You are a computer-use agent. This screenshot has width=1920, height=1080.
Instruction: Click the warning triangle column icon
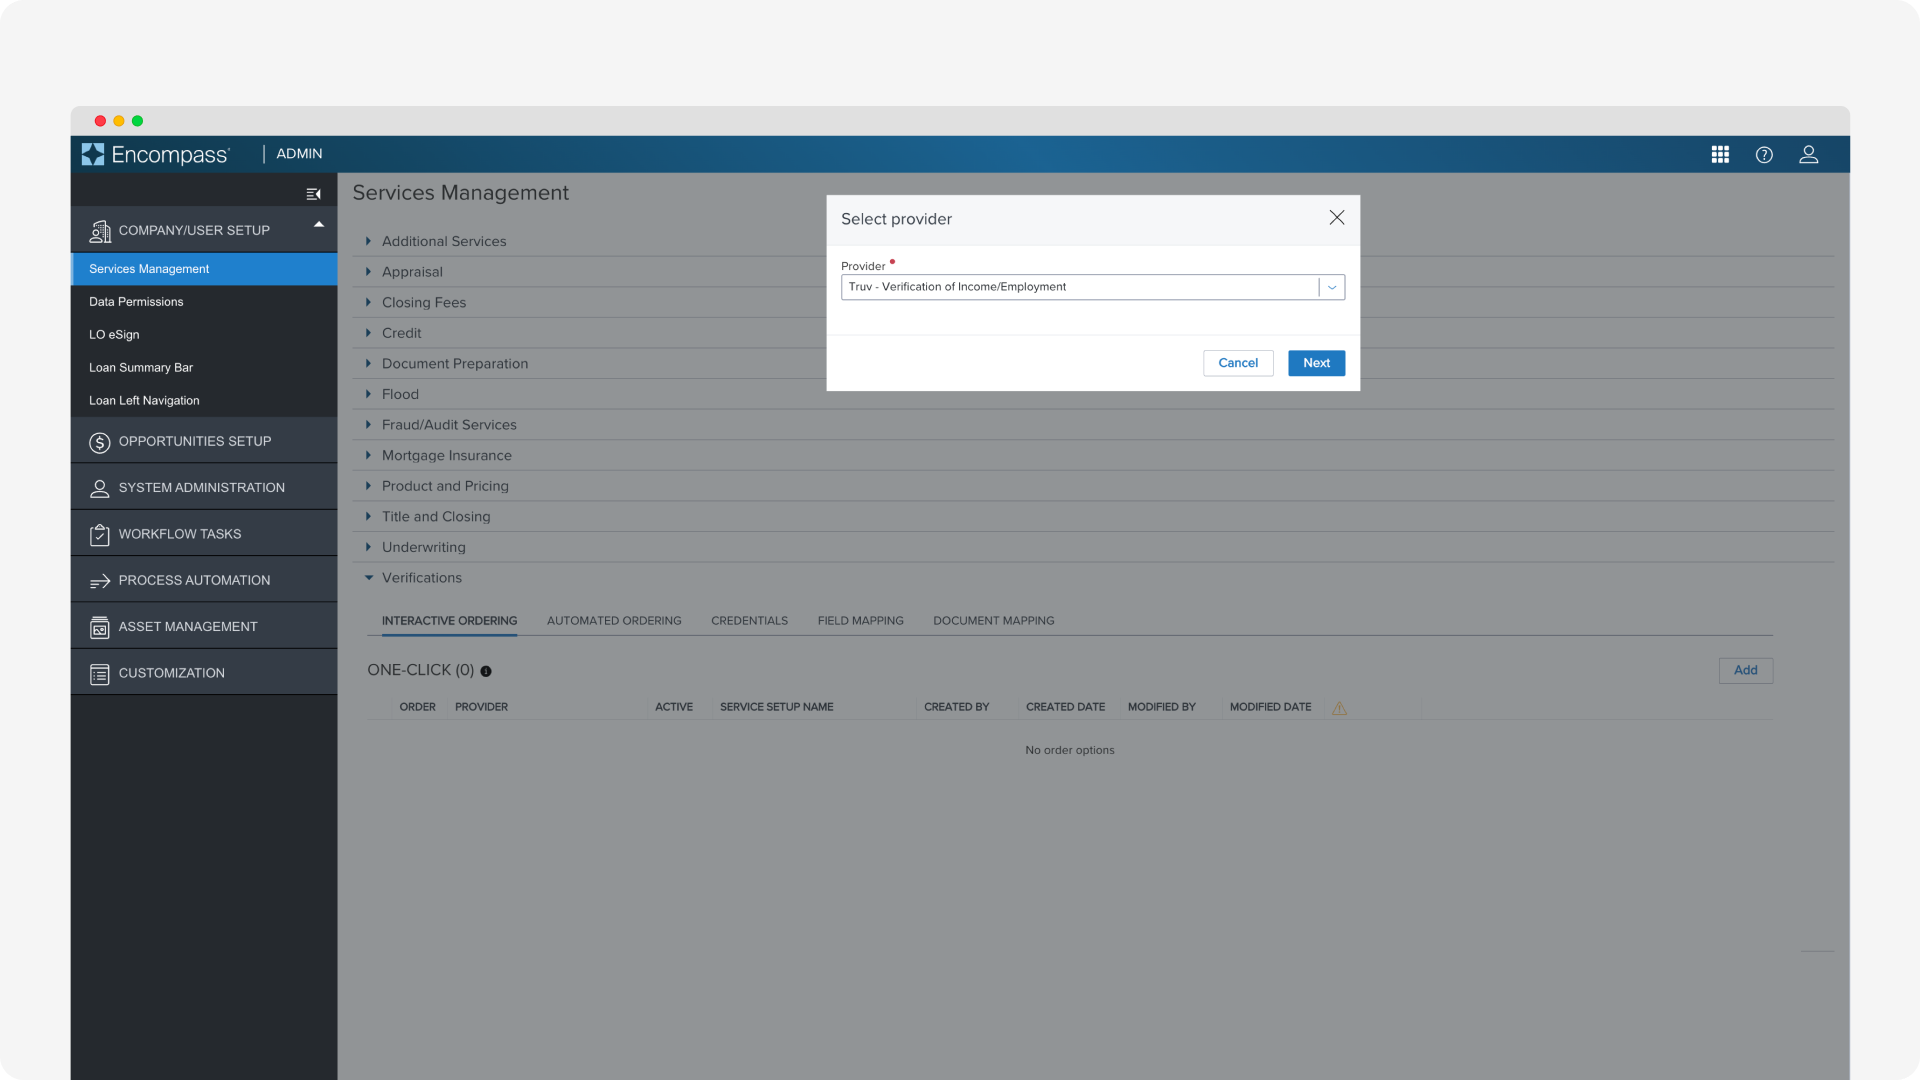tap(1339, 708)
